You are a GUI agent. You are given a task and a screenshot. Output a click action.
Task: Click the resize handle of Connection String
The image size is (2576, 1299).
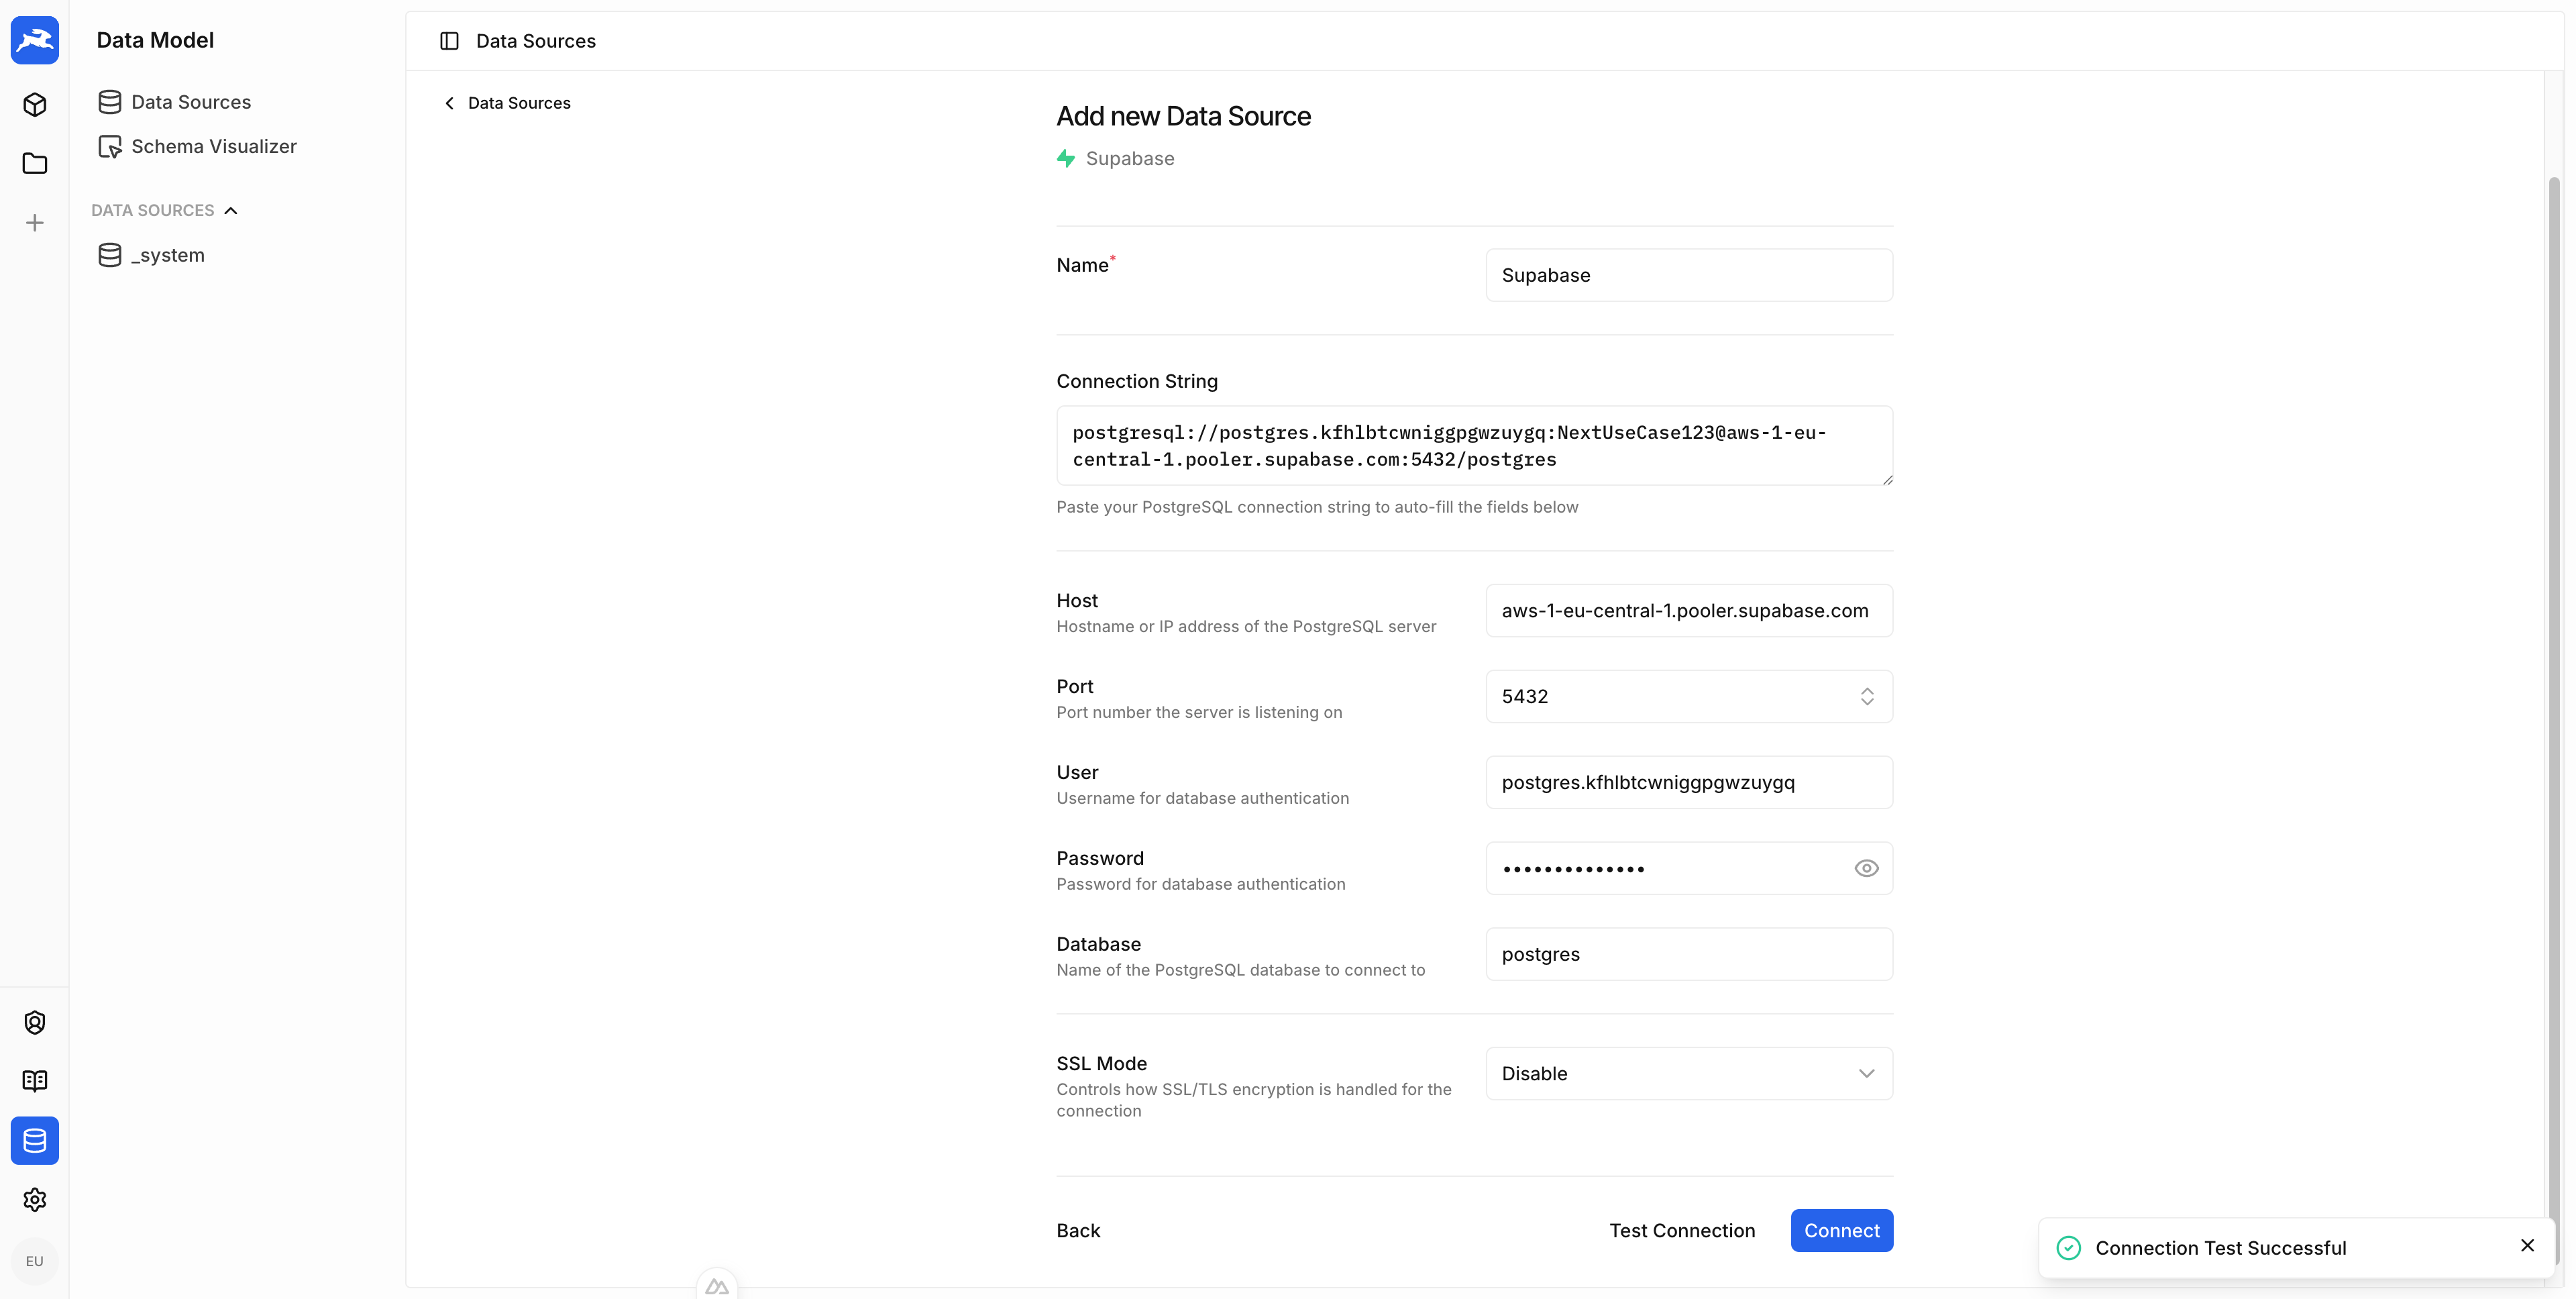click(1887, 480)
